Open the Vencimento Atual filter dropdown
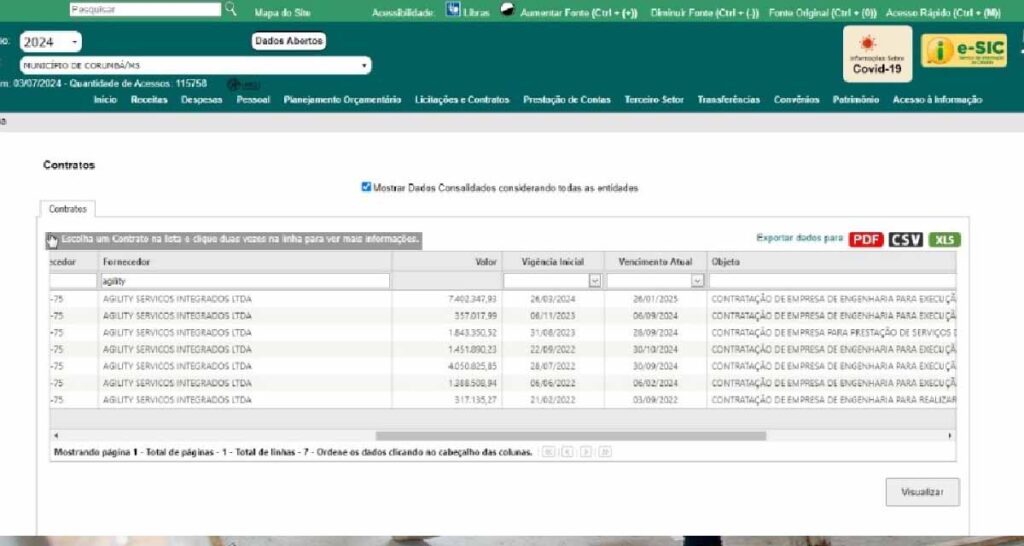1024x546 pixels. (697, 281)
